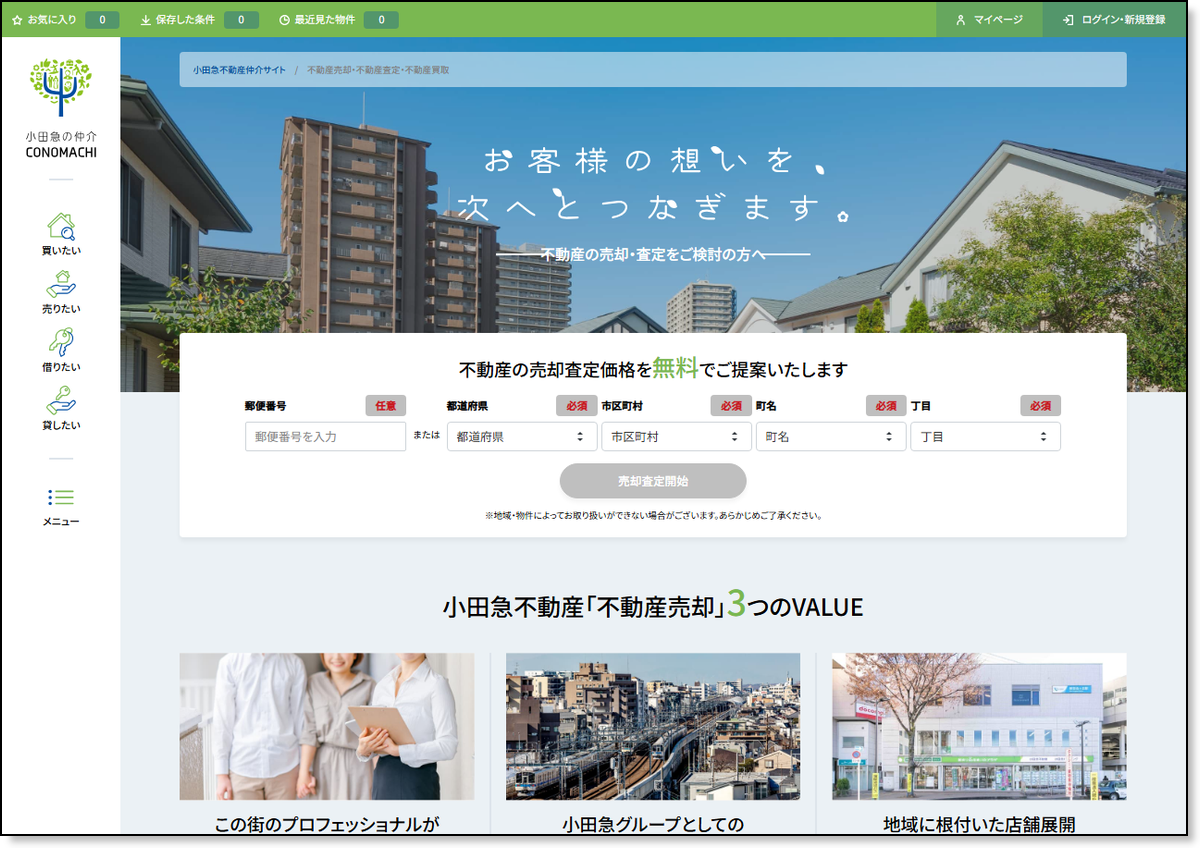Open the 貸したい hand-and-key icon
This screenshot has height=848, width=1200.
(x=61, y=401)
